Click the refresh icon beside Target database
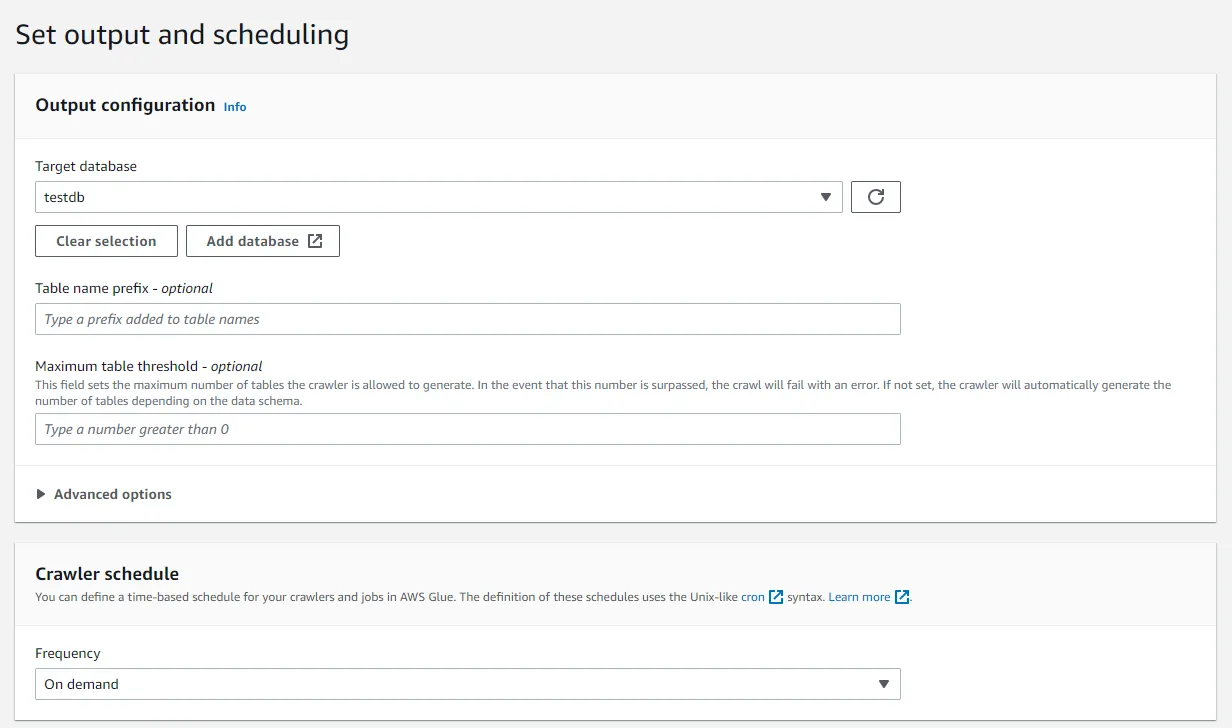This screenshot has width=1232, height=728. [x=875, y=197]
